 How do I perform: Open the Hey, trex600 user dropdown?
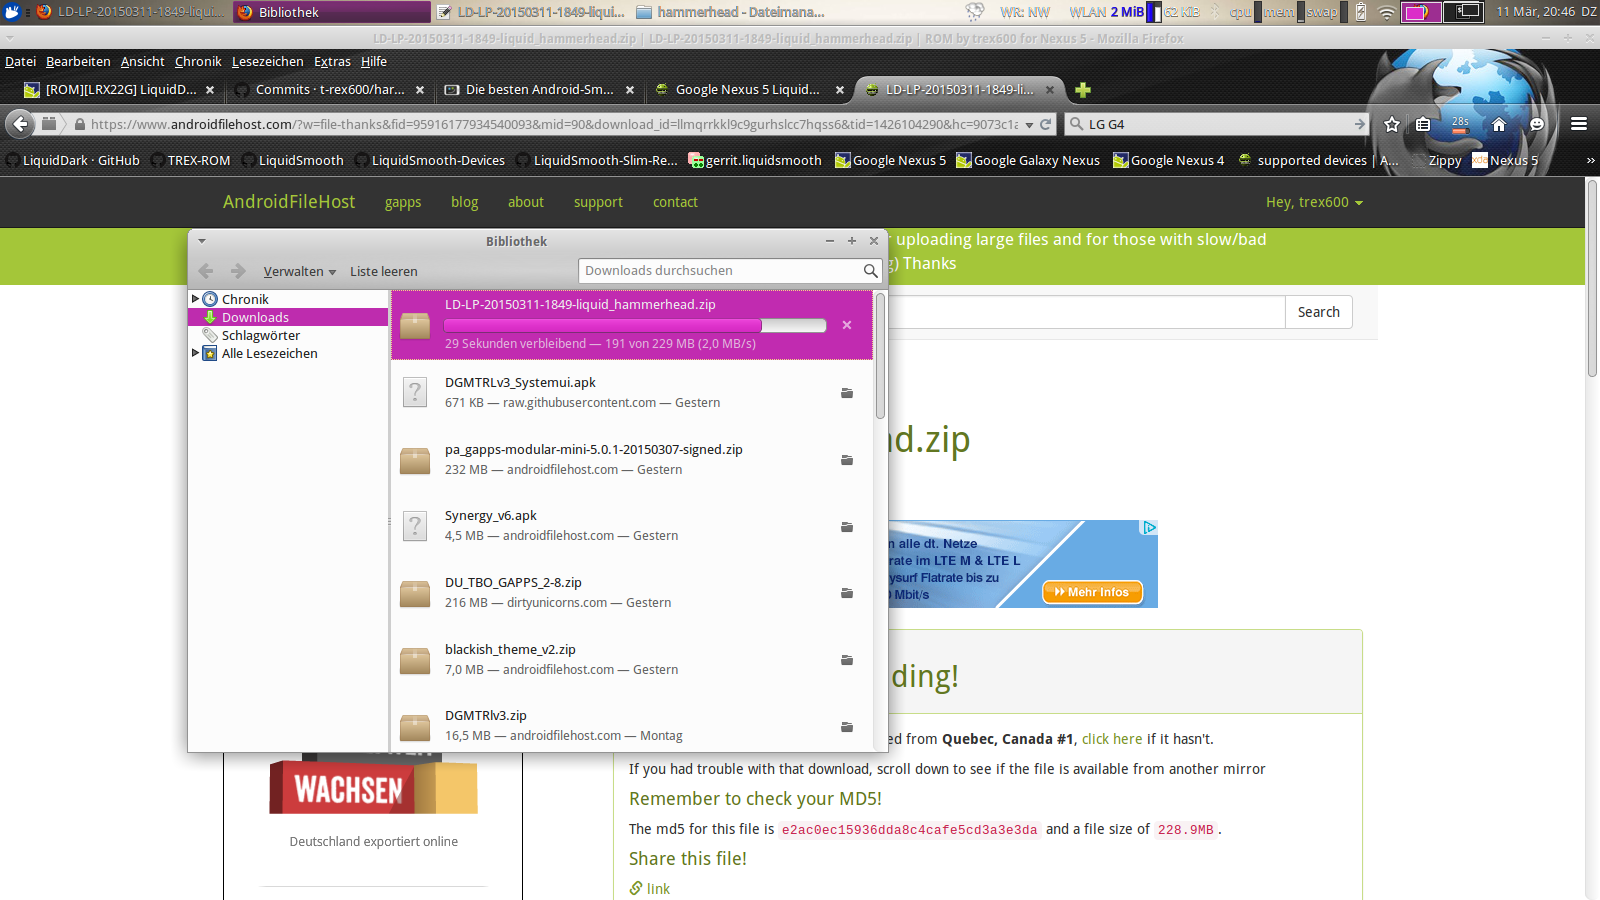point(1314,202)
